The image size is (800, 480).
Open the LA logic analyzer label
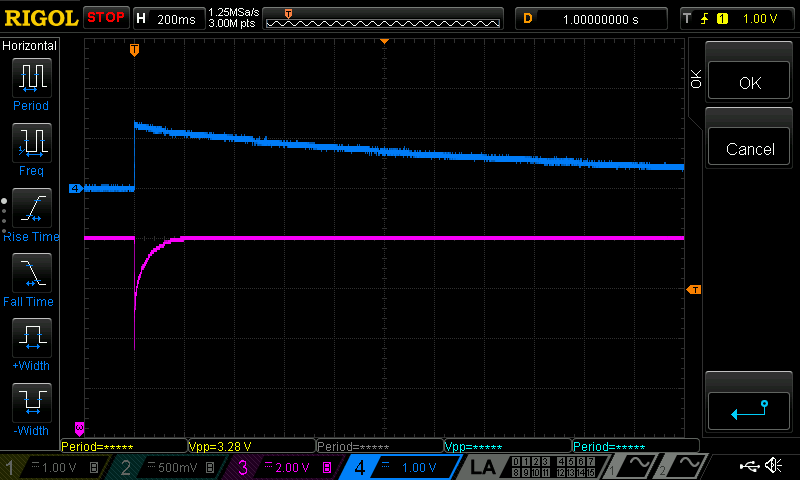tap(483, 467)
